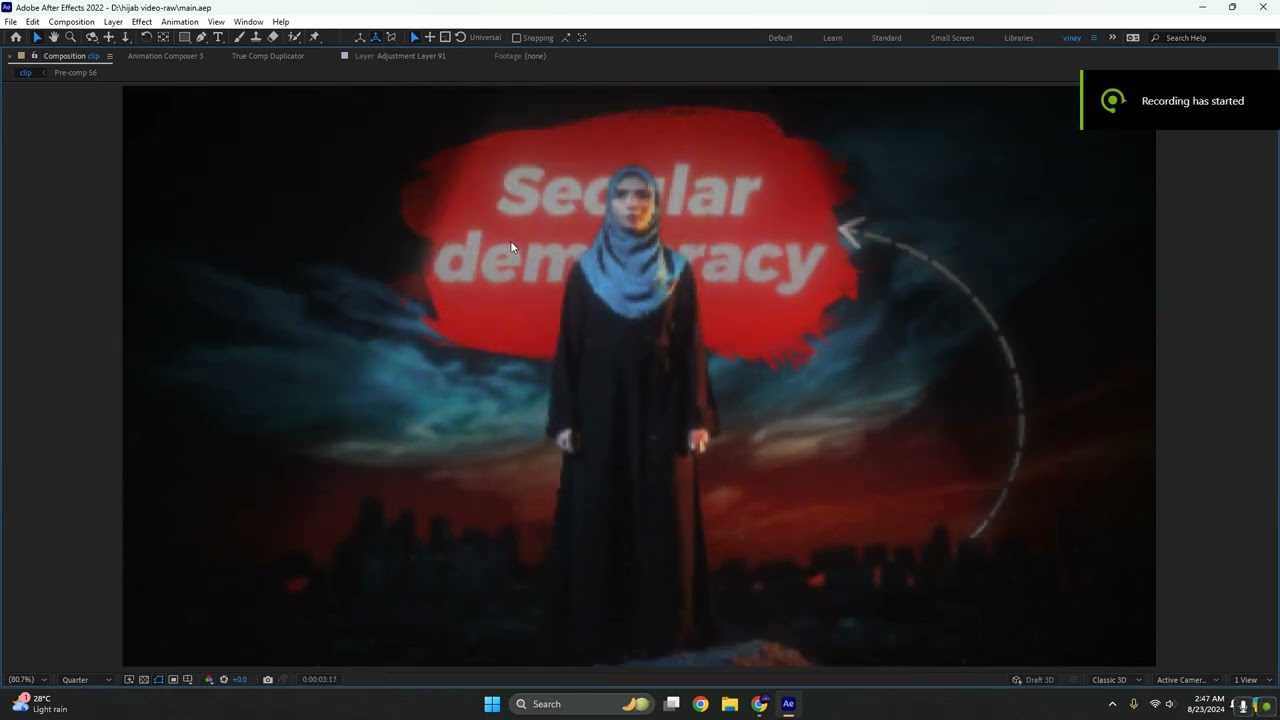Toggle transparency grid in viewer bar

144,680
